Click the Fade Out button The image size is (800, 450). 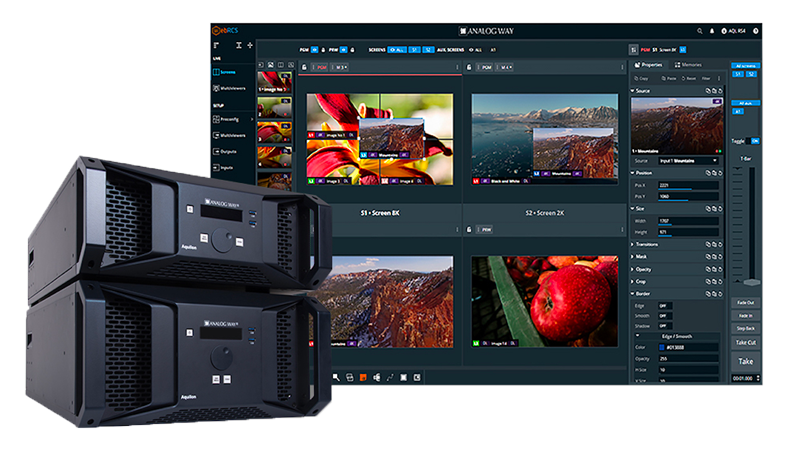[745, 302]
